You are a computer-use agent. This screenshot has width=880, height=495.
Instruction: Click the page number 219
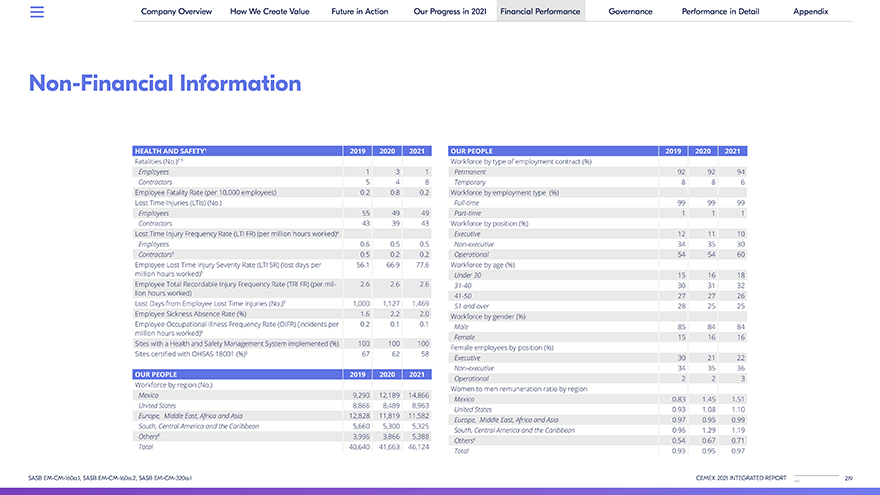pos(848,478)
